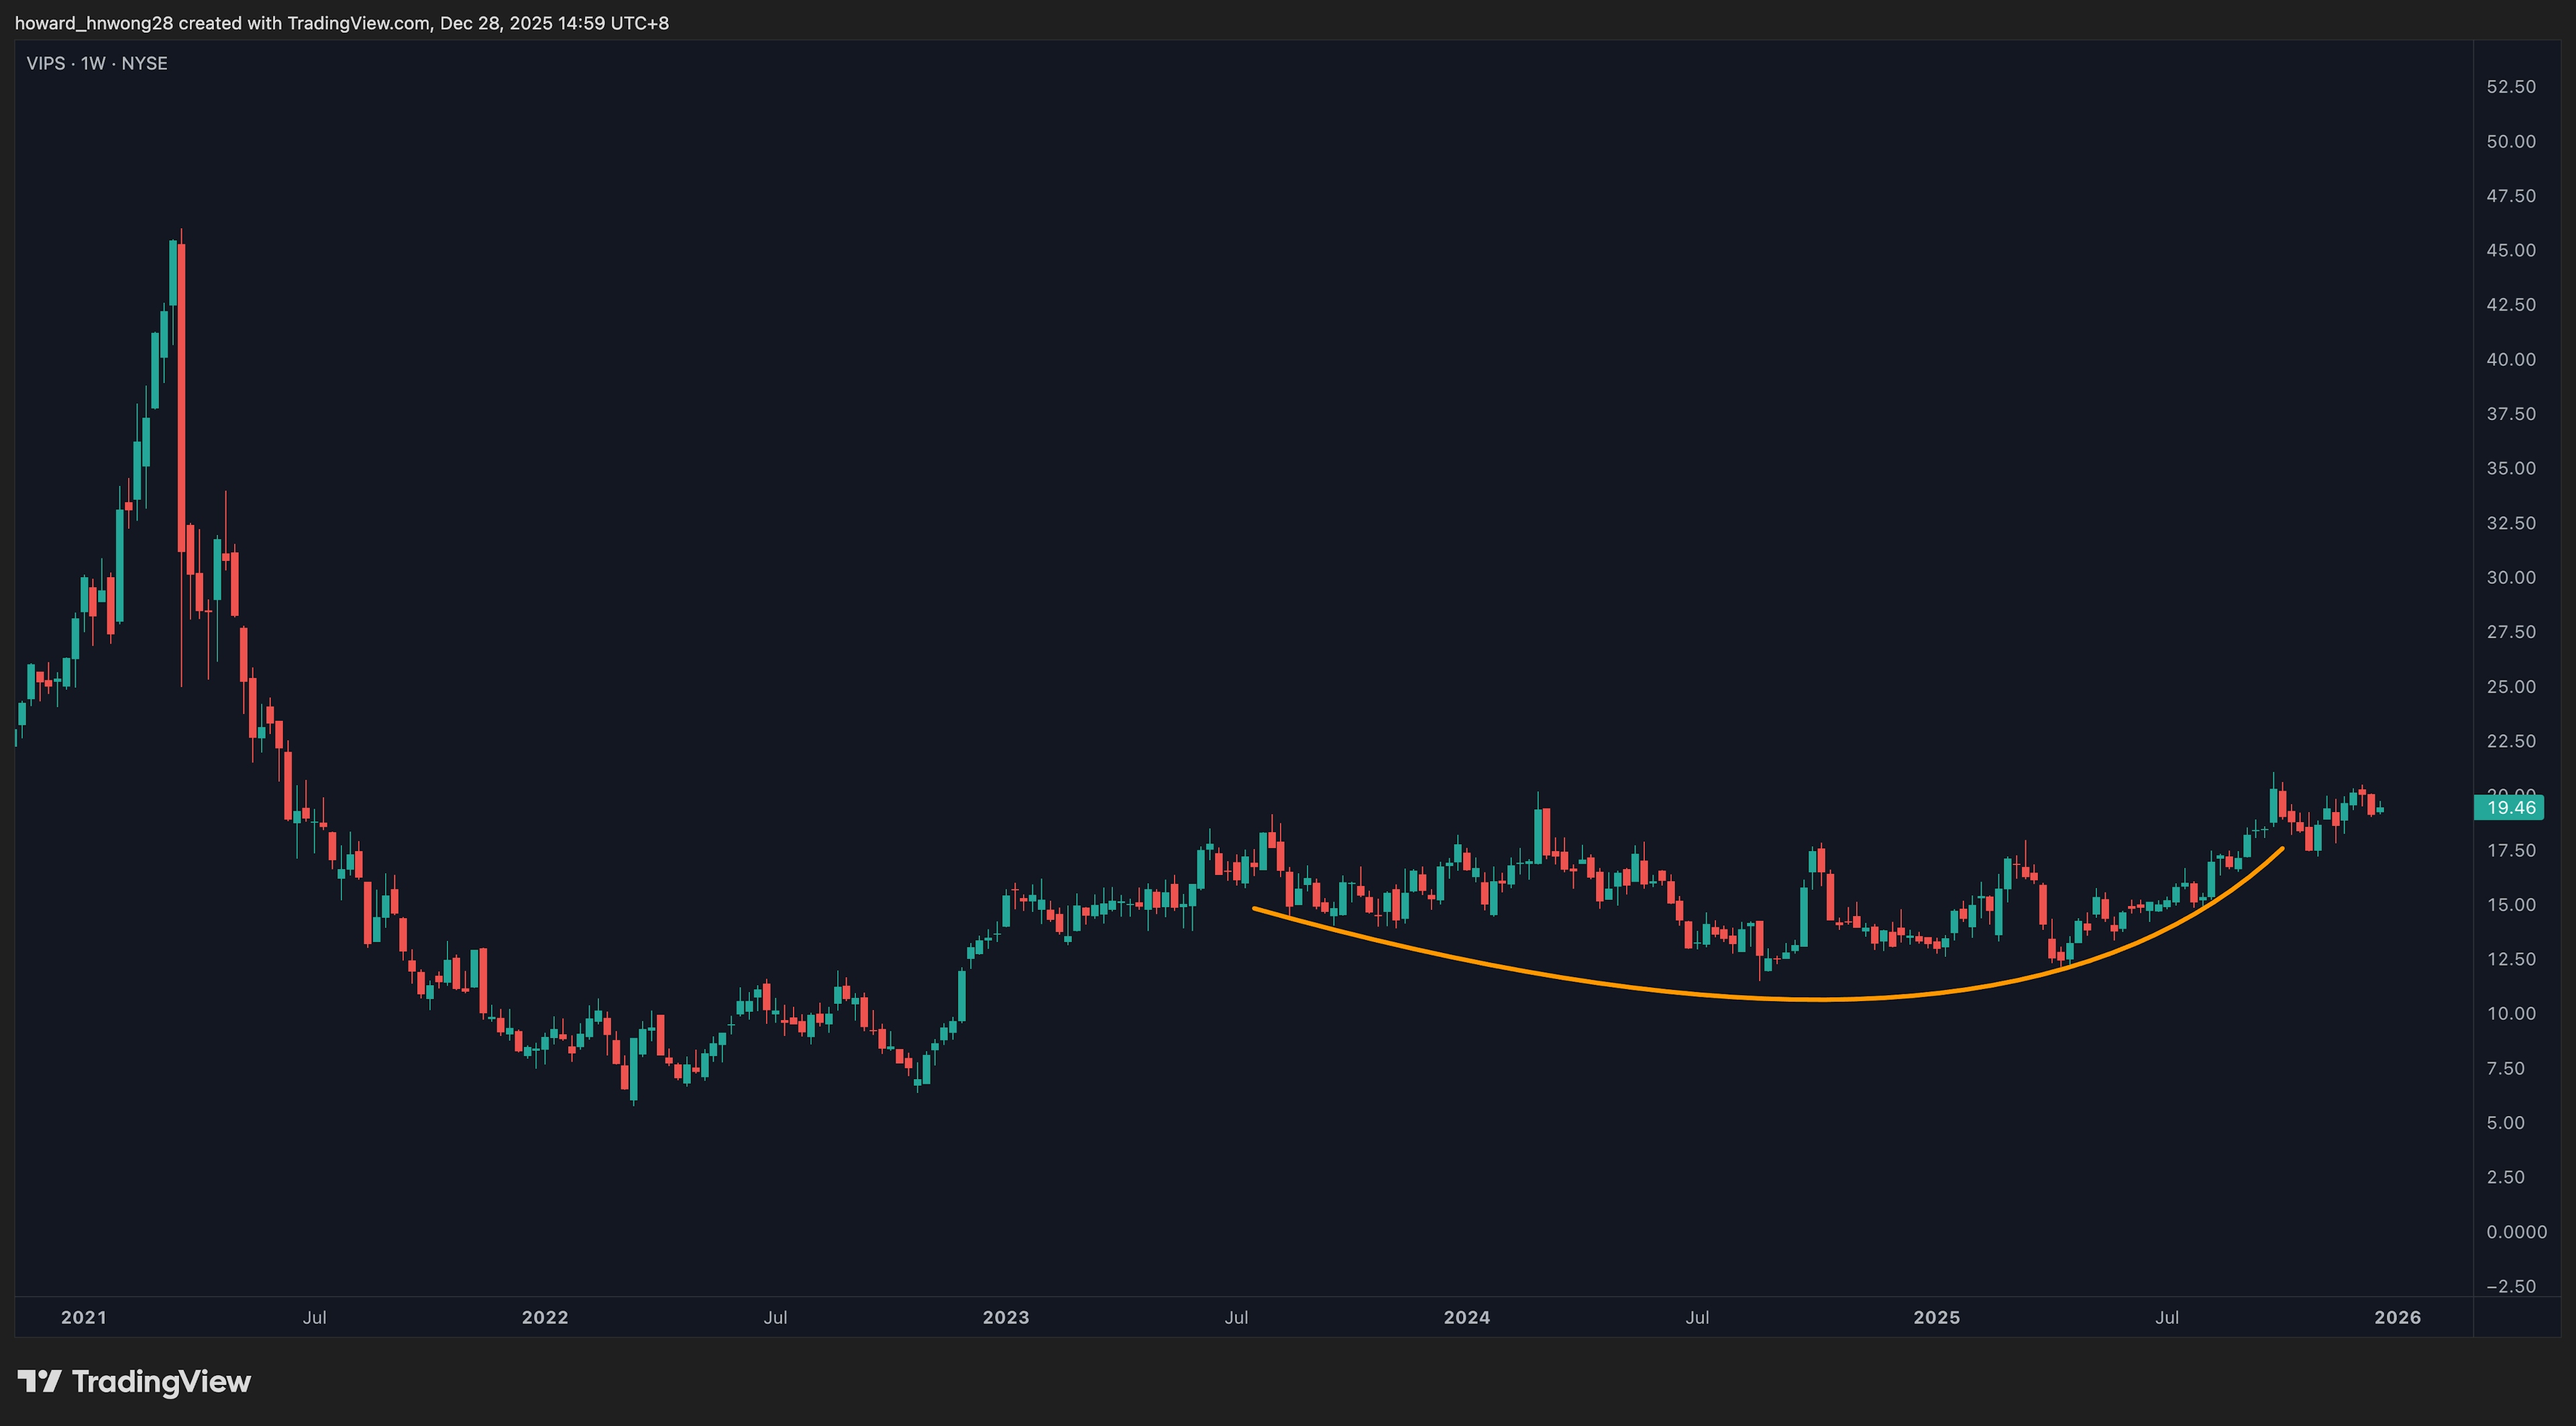This screenshot has width=2576, height=1426.
Task: Click the 19.46 current price tag
Action: [2510, 807]
